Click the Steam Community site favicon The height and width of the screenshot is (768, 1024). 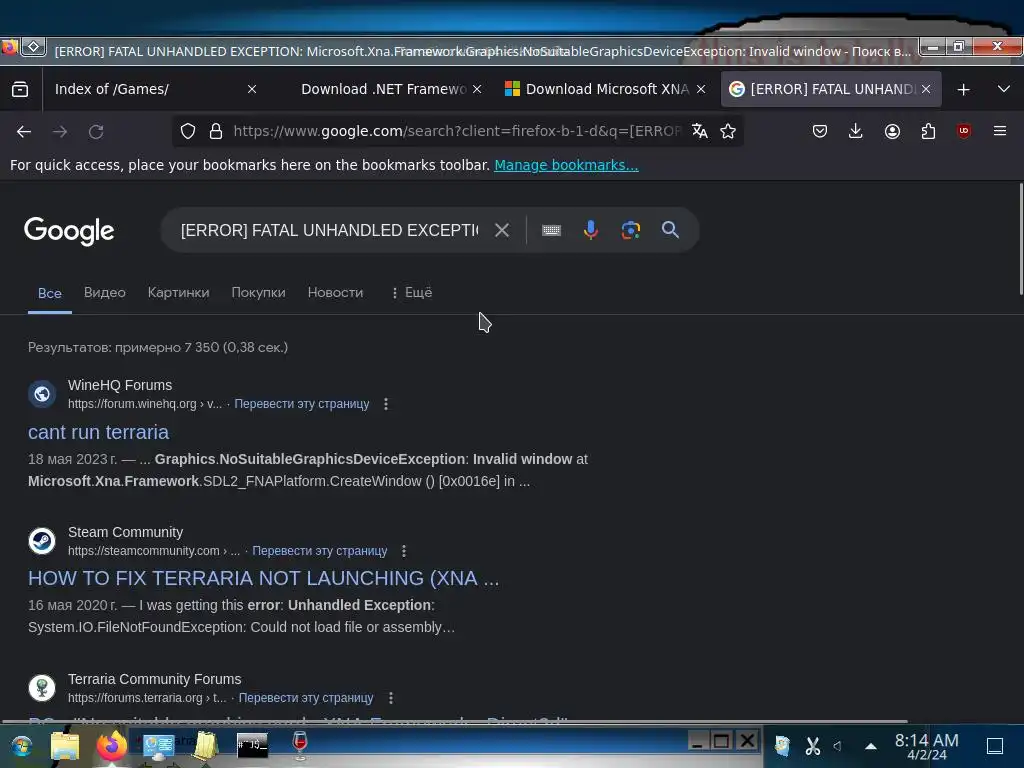pos(42,541)
